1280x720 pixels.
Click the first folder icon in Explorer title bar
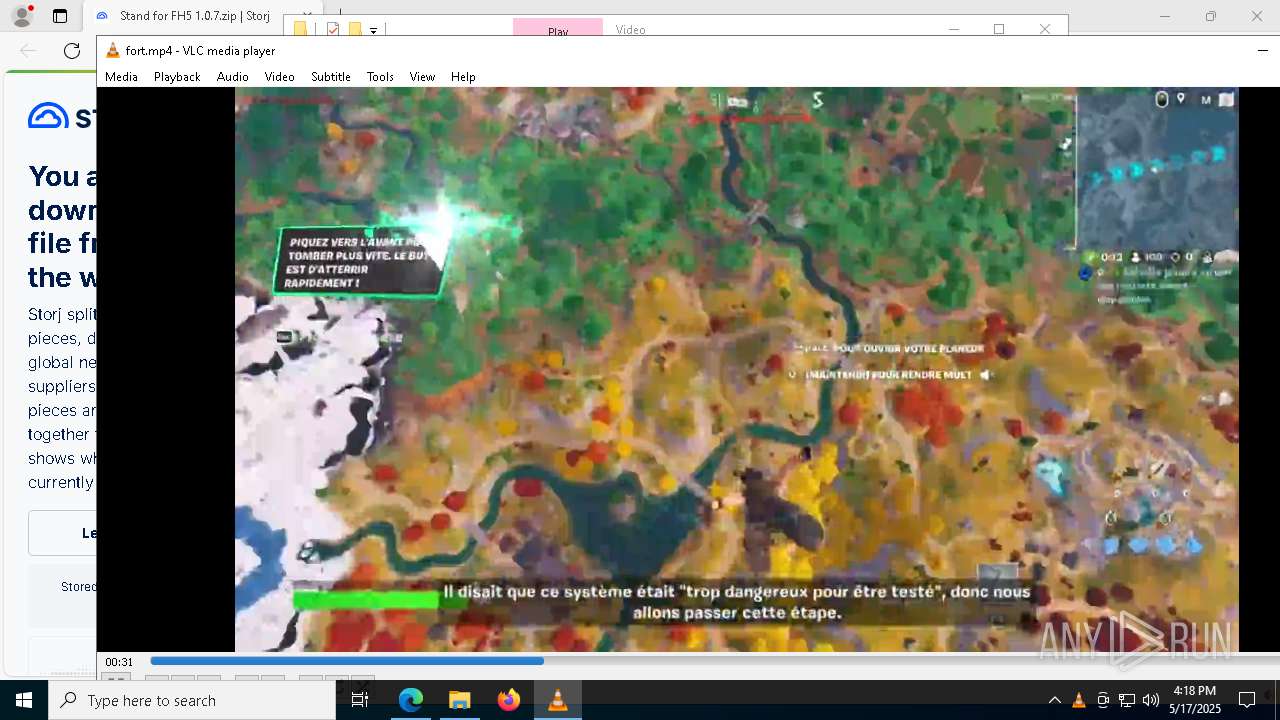300,29
